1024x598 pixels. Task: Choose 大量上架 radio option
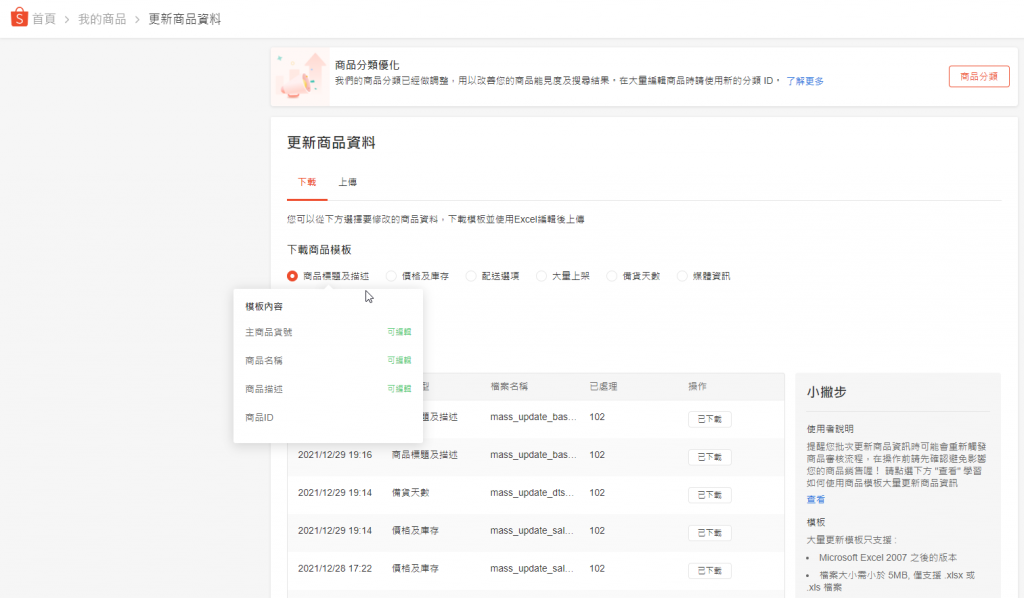coord(542,276)
